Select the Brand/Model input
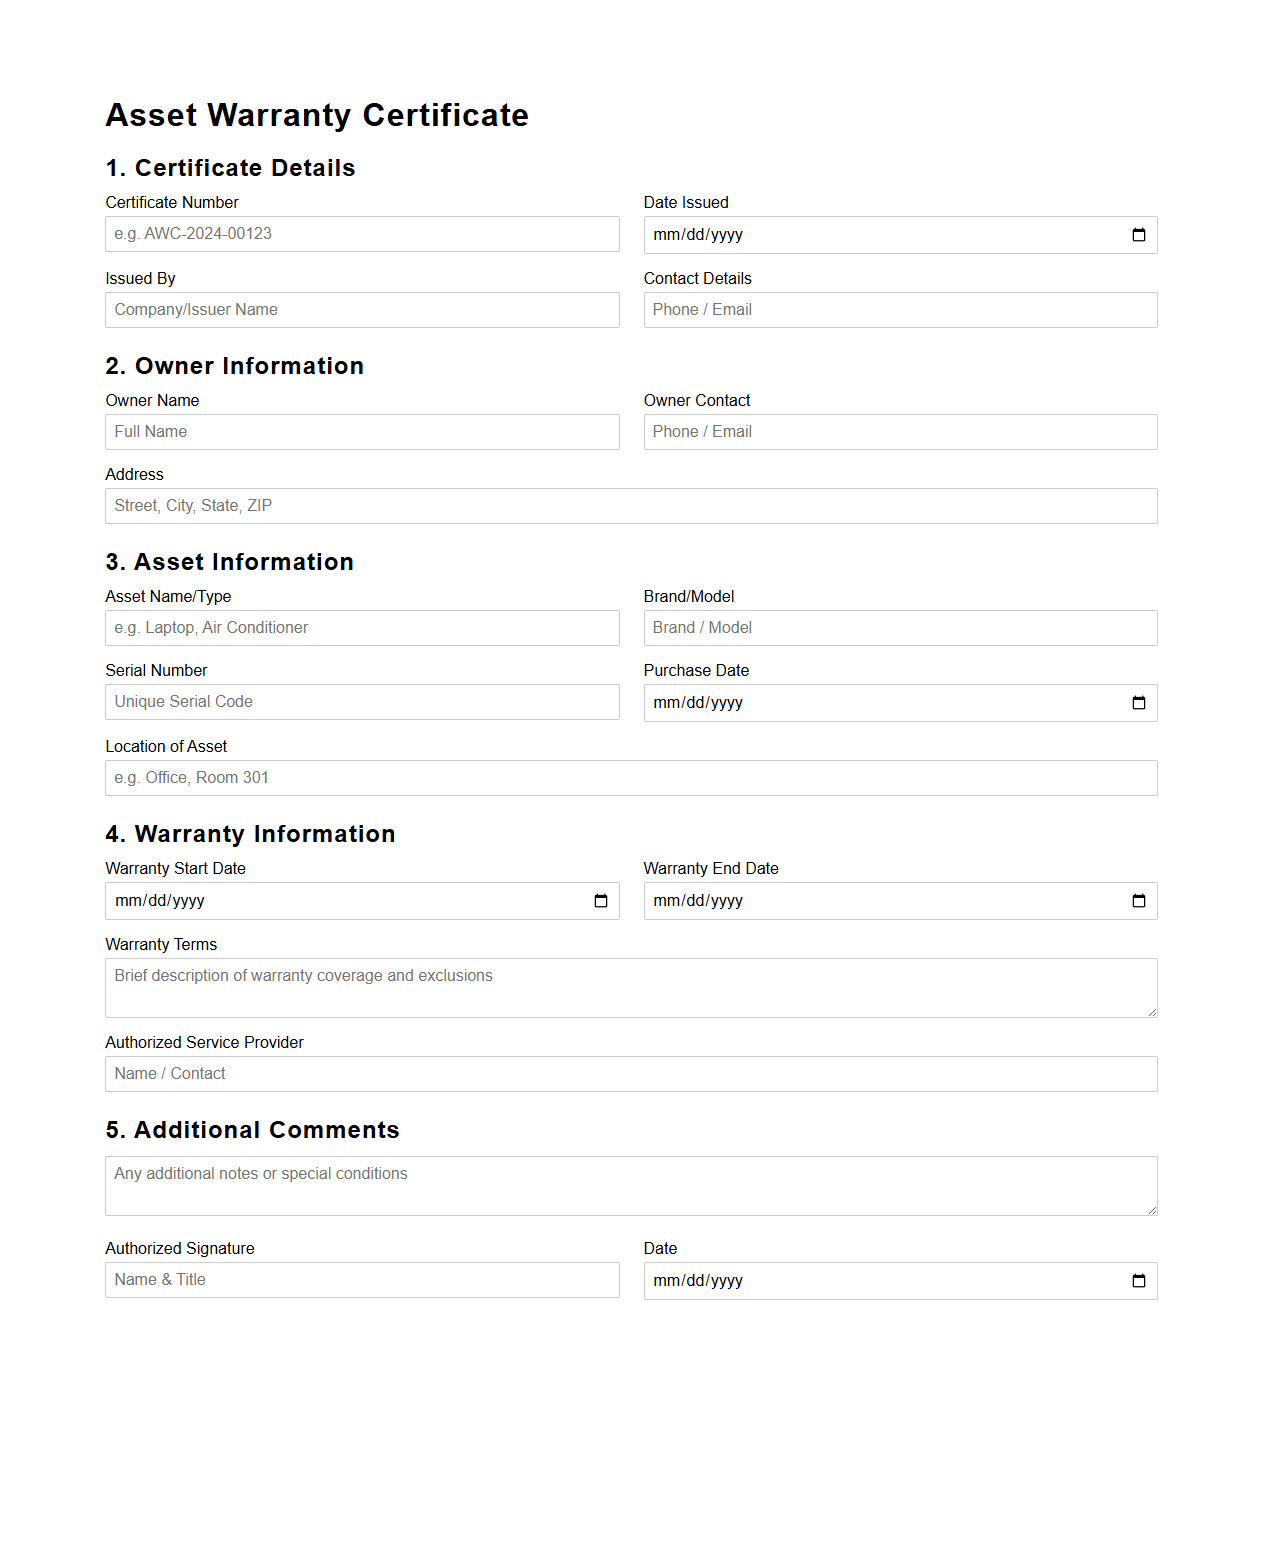 (x=900, y=628)
